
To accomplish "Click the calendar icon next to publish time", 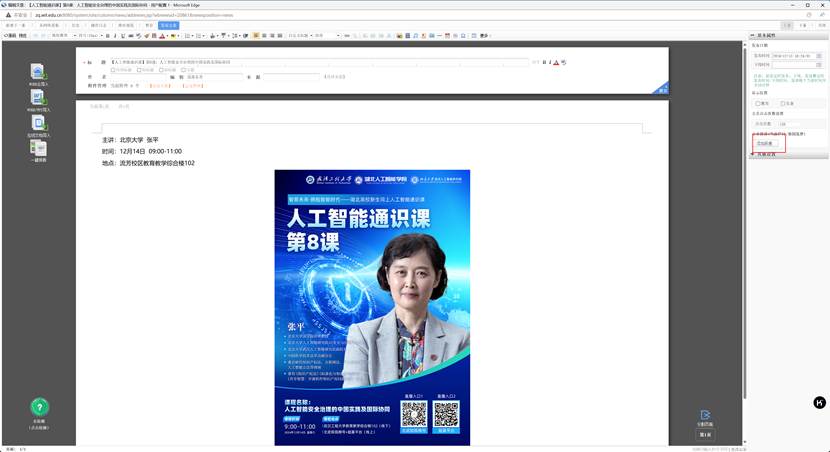I will click(x=819, y=56).
